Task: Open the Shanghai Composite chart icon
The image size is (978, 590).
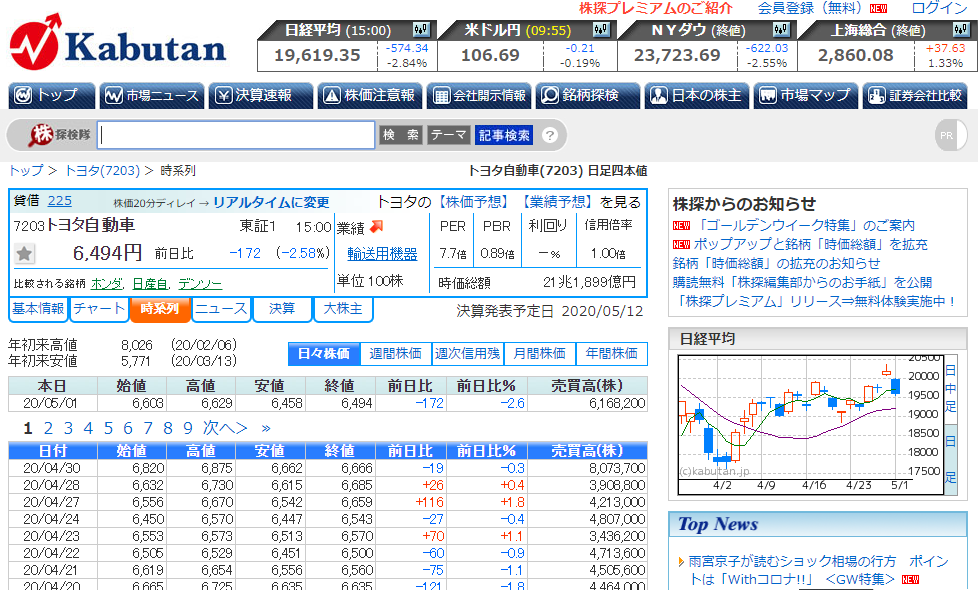Action: click(961, 29)
